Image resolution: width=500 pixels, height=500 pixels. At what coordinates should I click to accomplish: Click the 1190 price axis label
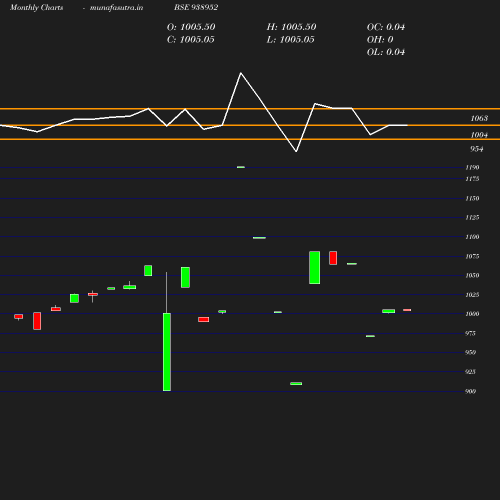pyautogui.click(x=472, y=167)
